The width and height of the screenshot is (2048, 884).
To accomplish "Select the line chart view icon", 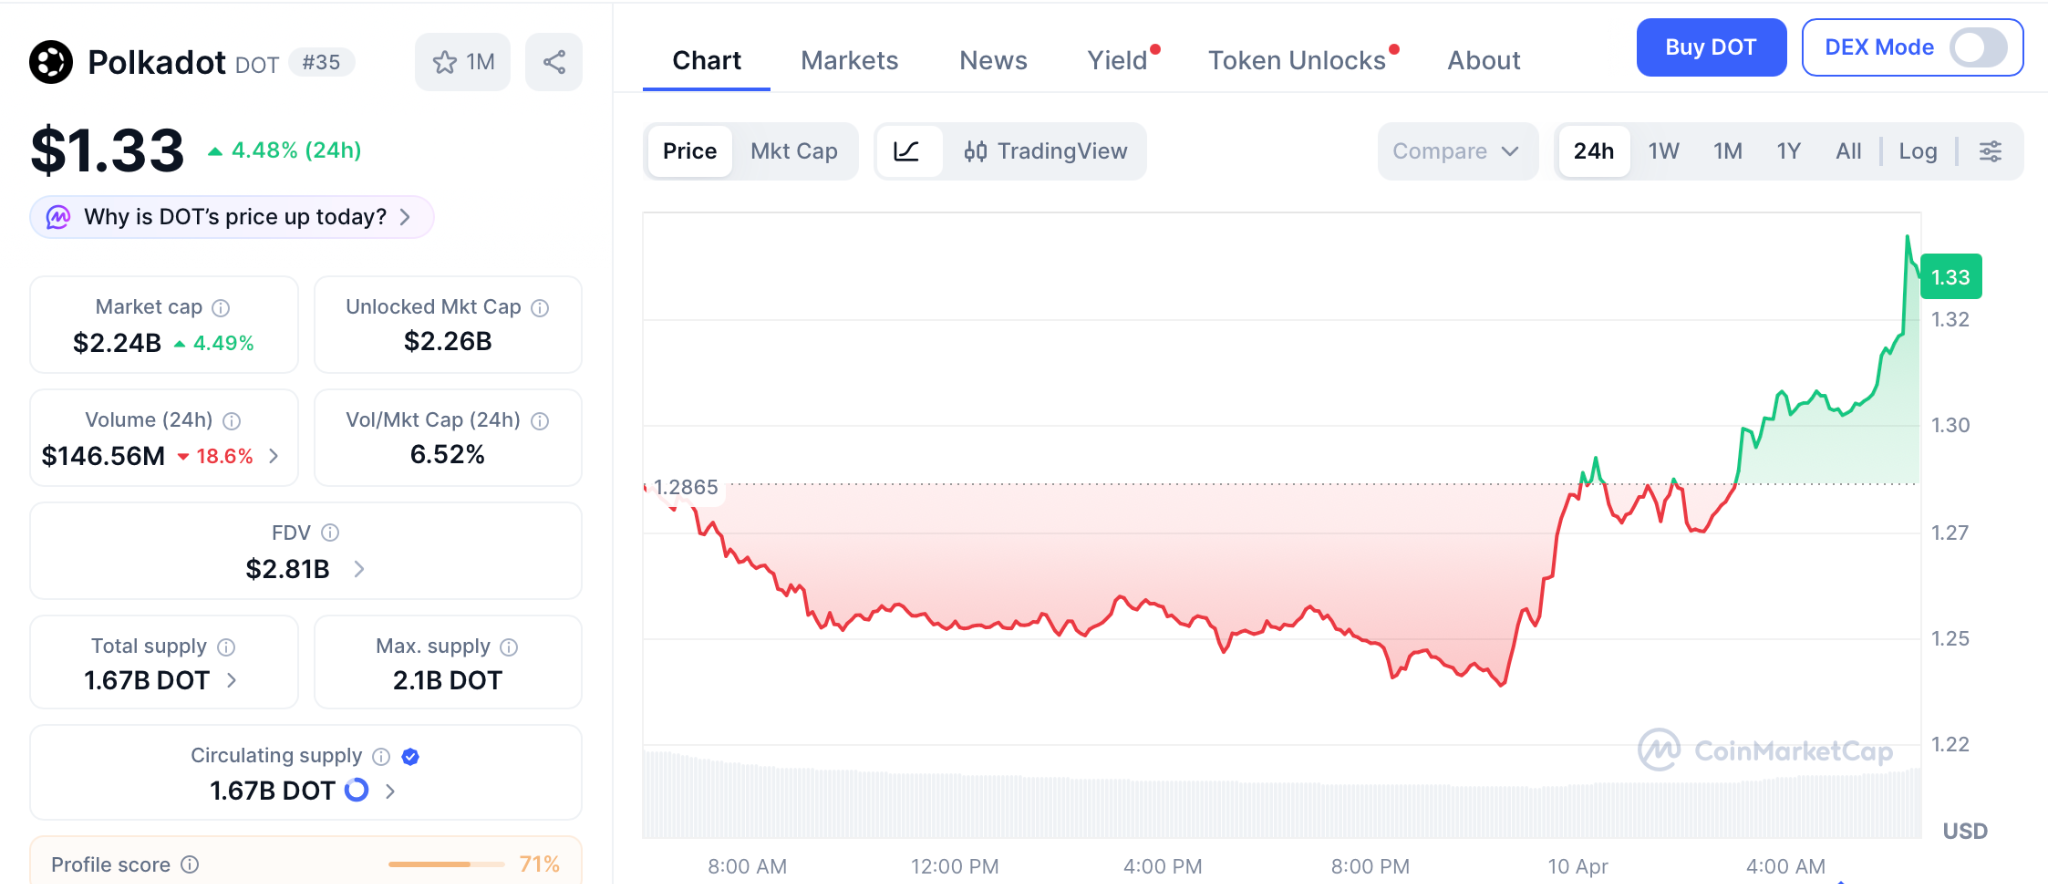I will (x=907, y=151).
